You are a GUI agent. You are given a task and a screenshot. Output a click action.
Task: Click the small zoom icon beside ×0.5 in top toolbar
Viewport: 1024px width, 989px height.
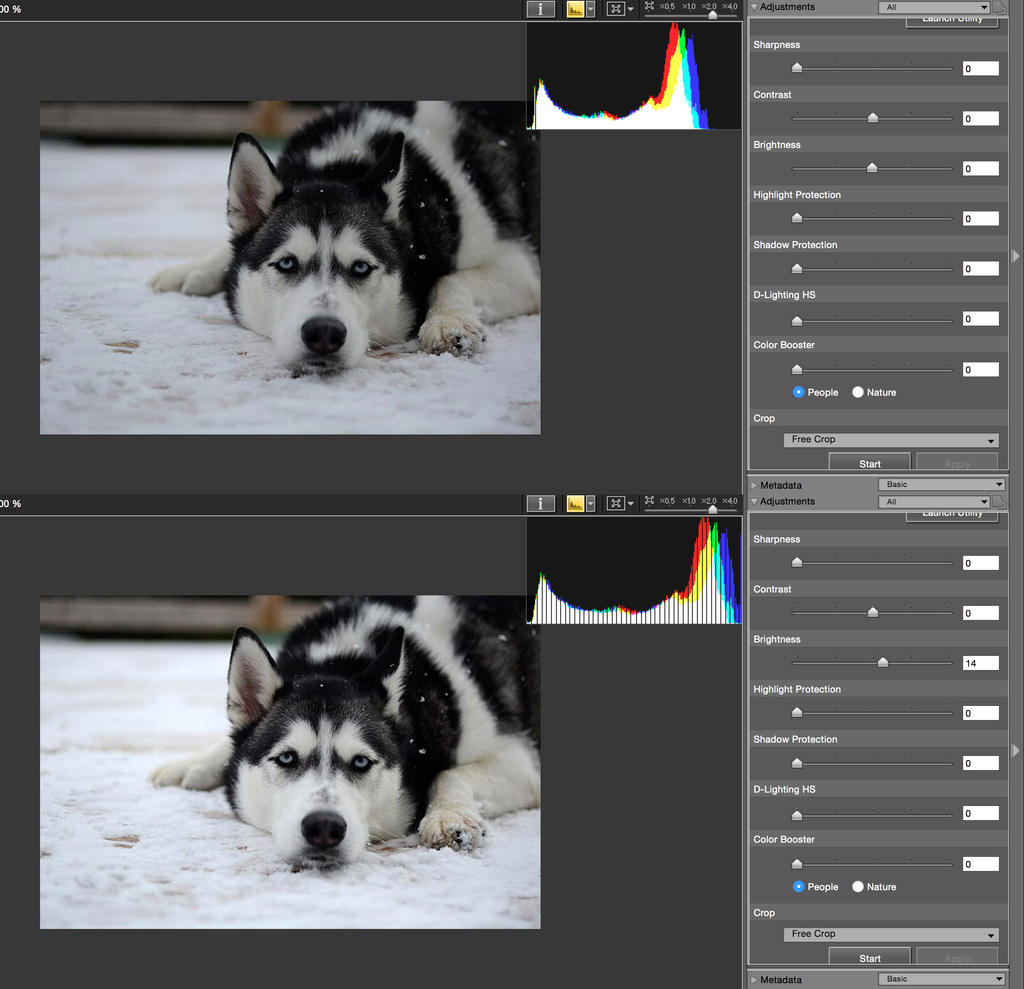pyautogui.click(x=650, y=6)
